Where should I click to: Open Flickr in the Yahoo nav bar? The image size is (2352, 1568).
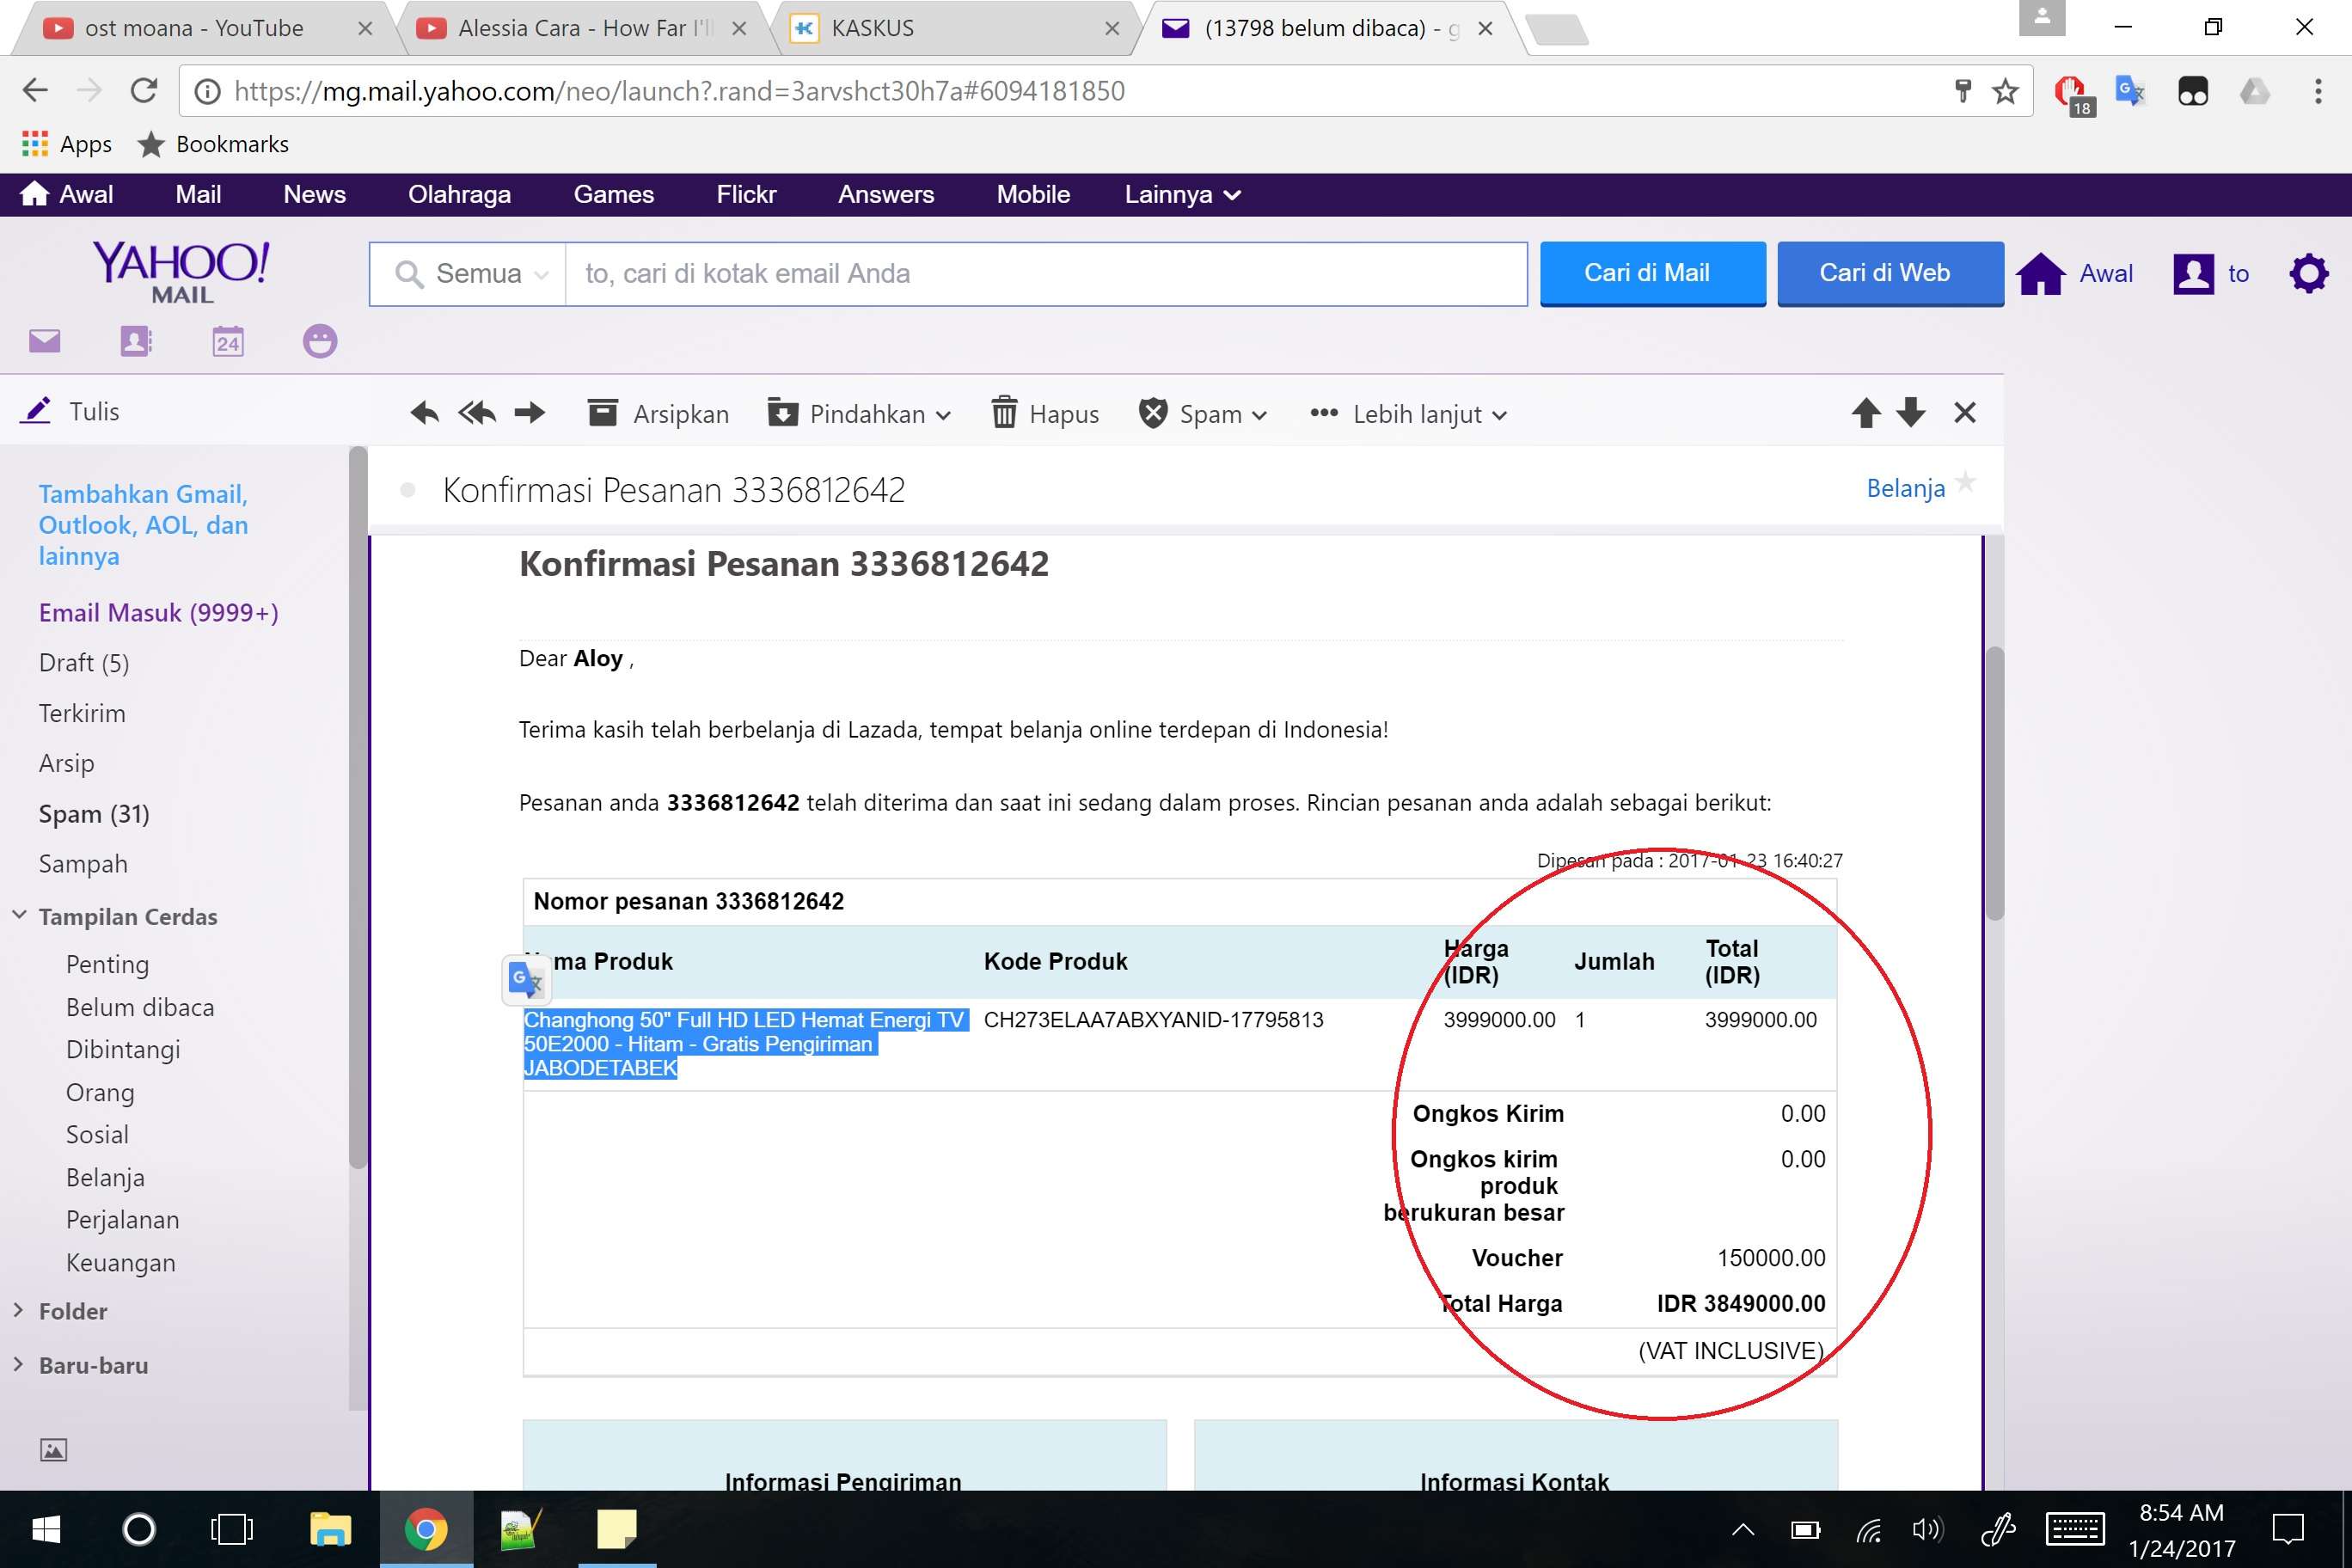(x=746, y=194)
